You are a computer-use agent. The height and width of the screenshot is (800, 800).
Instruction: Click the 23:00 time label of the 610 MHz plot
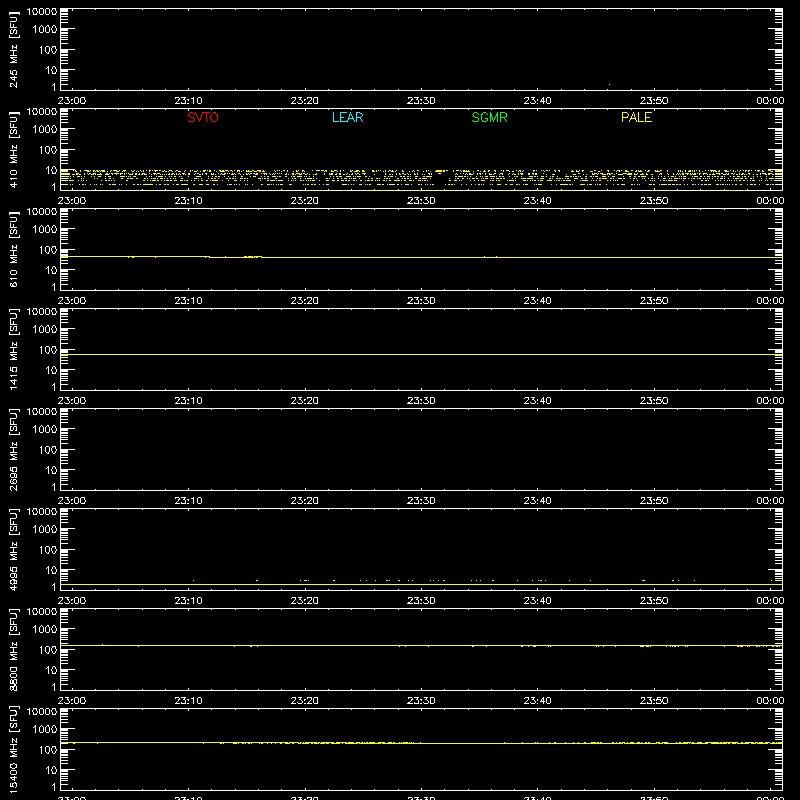(x=72, y=301)
